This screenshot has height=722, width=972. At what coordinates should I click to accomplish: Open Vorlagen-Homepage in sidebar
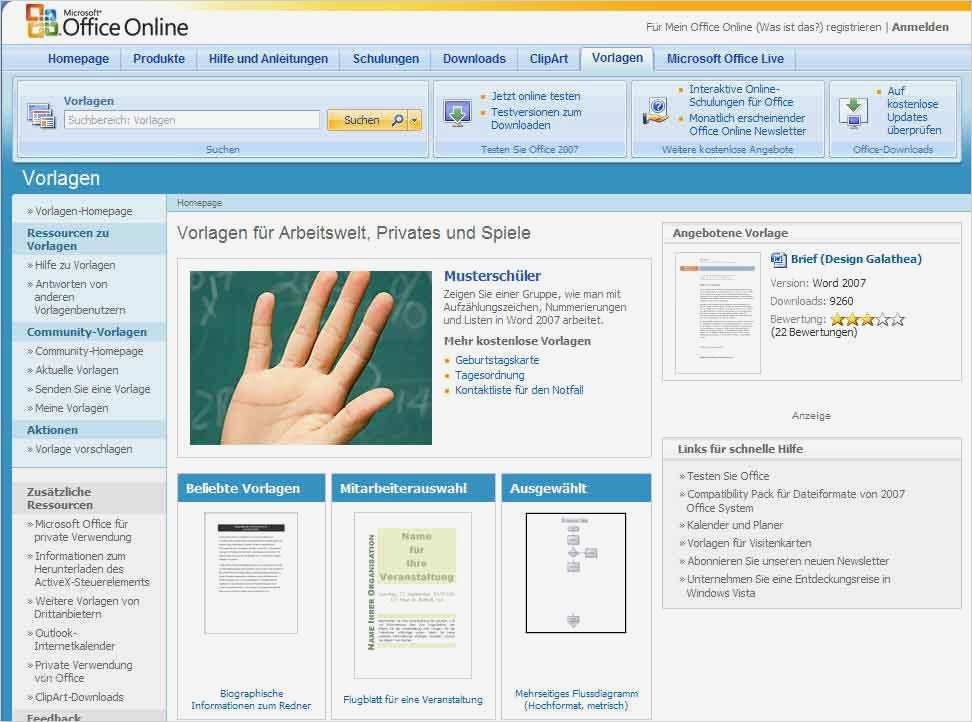tap(84, 211)
